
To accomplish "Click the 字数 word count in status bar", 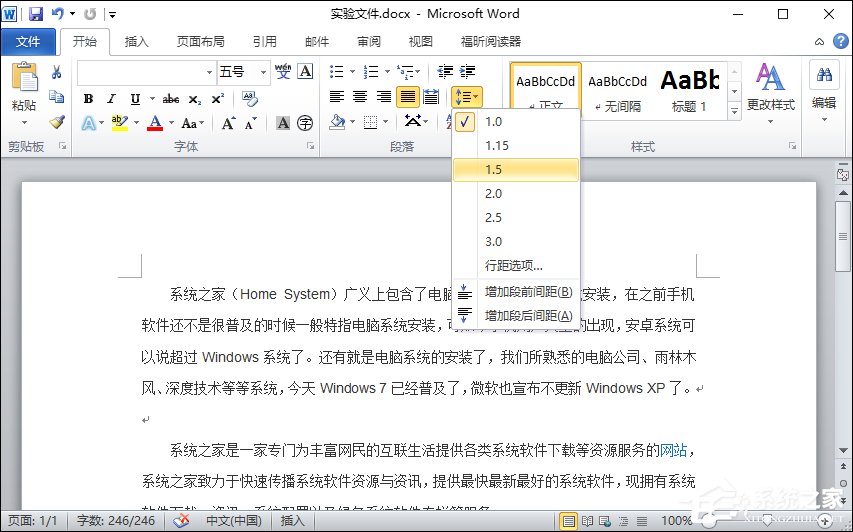I will click(116, 521).
